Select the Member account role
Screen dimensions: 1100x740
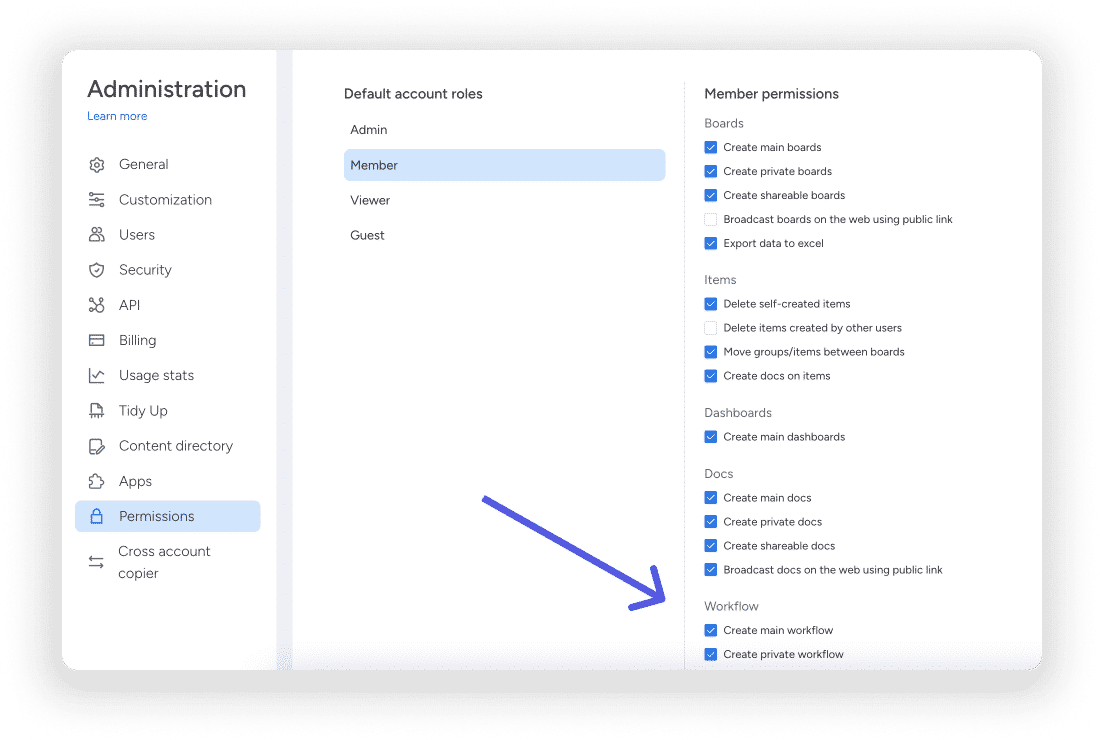(x=504, y=165)
